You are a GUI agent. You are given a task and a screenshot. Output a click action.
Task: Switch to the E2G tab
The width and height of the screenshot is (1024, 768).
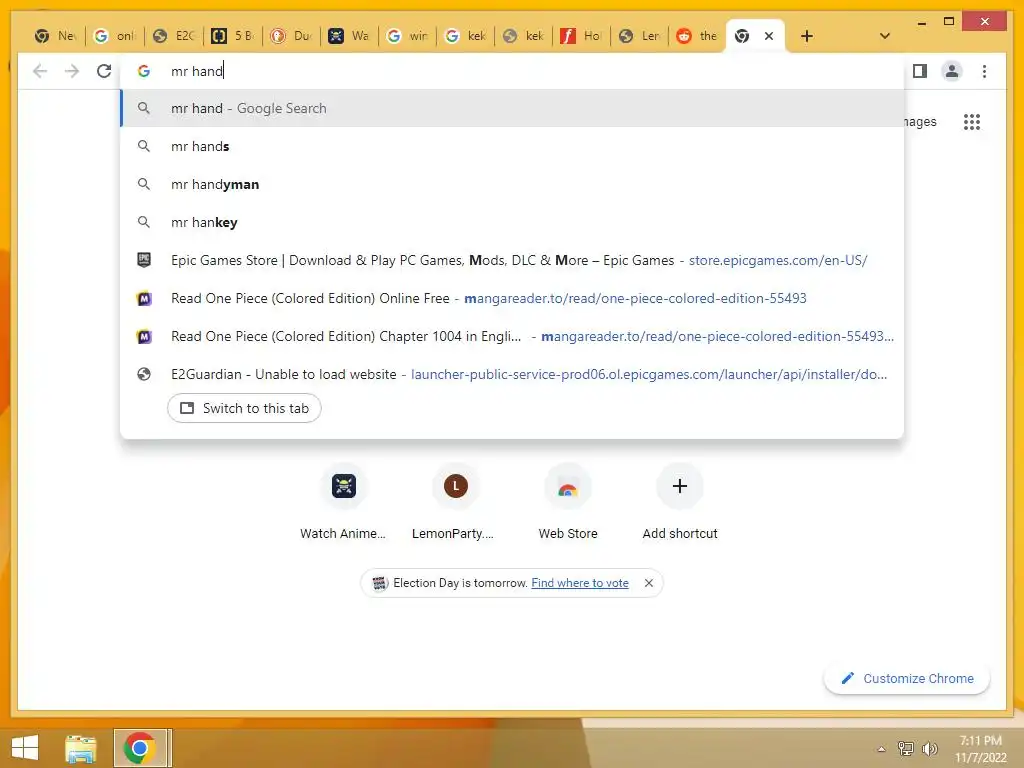pos(173,36)
